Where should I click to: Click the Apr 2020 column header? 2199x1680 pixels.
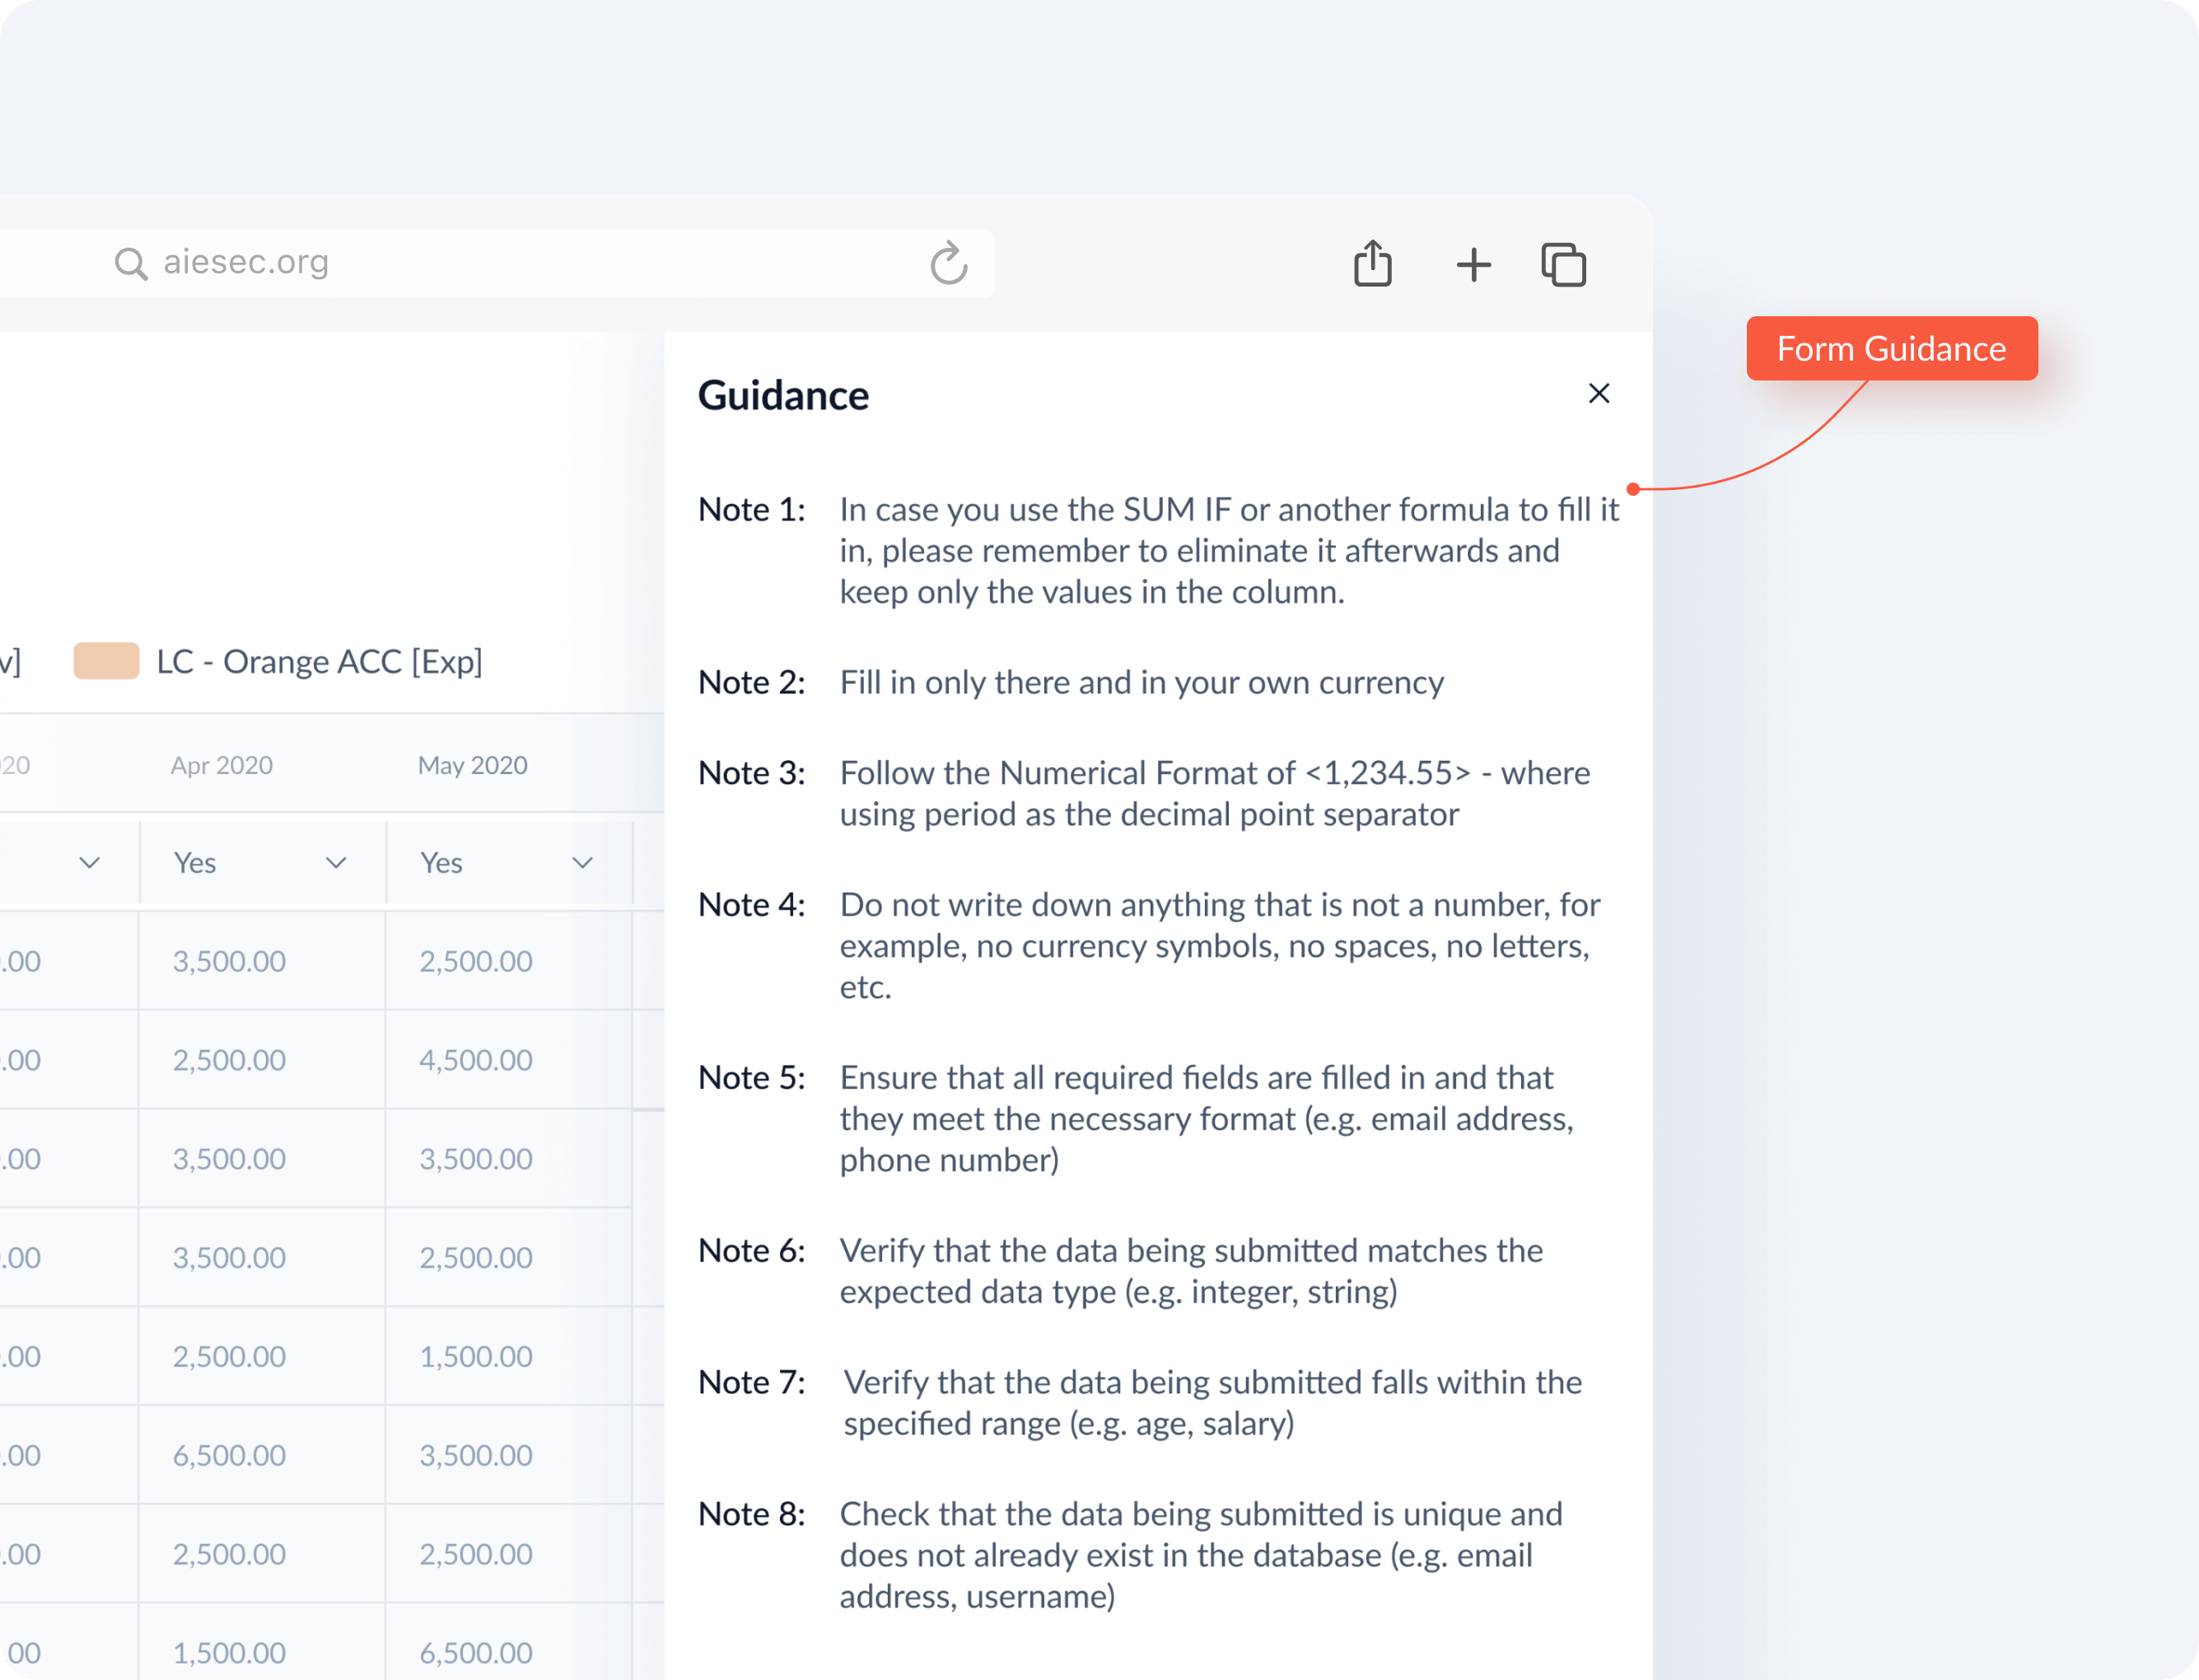coord(221,765)
